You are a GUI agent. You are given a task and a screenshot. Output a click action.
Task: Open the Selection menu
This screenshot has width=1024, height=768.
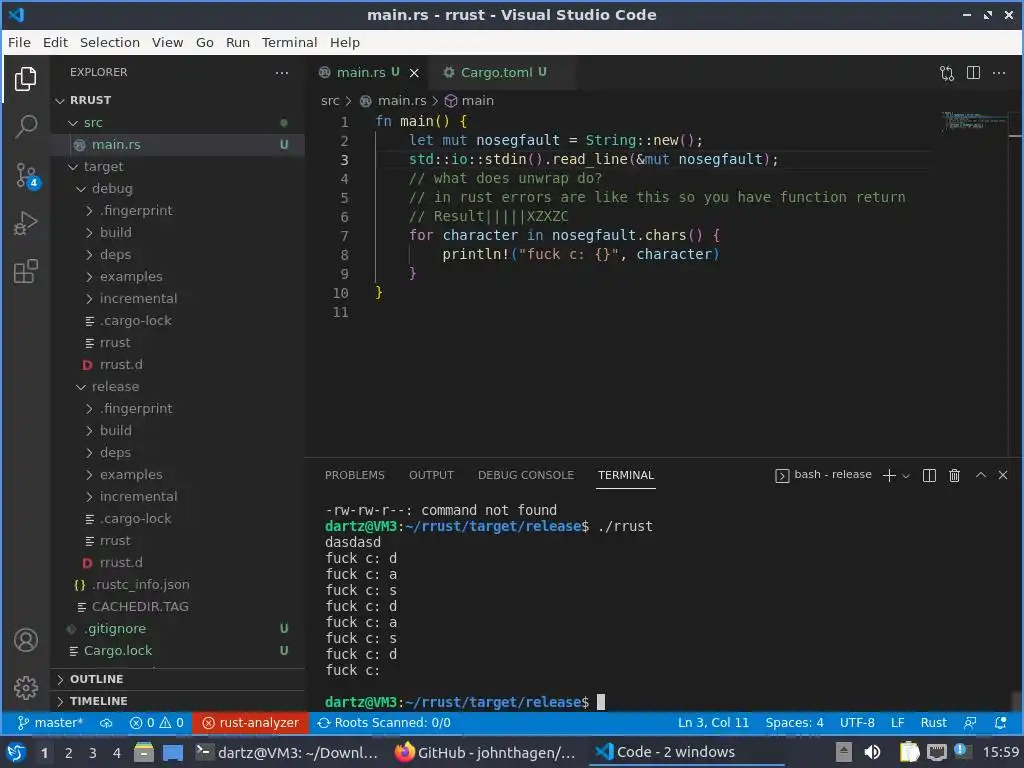coord(110,42)
